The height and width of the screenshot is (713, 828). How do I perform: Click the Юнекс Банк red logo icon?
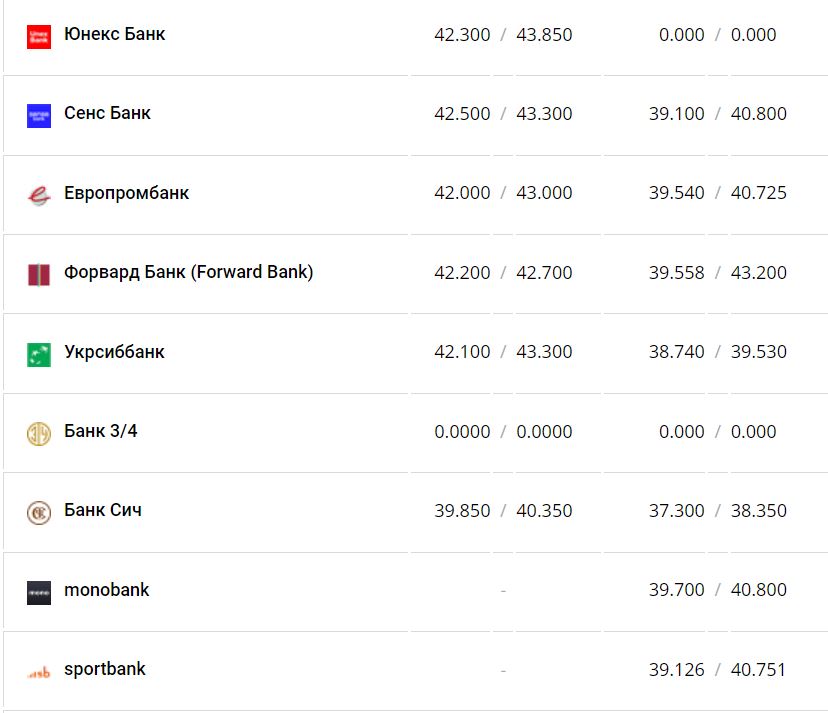point(39,36)
